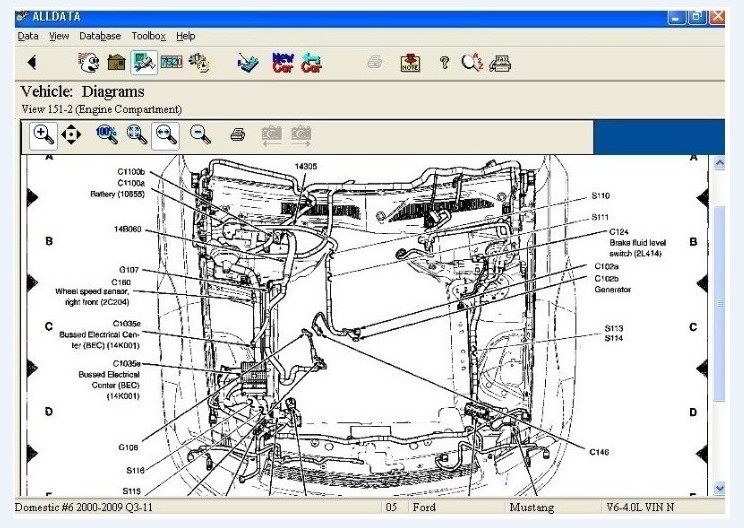The image size is (744, 528).
Task: Click "View 151-2 (Engine Compartment)" subtitle
Action: [x=102, y=109]
